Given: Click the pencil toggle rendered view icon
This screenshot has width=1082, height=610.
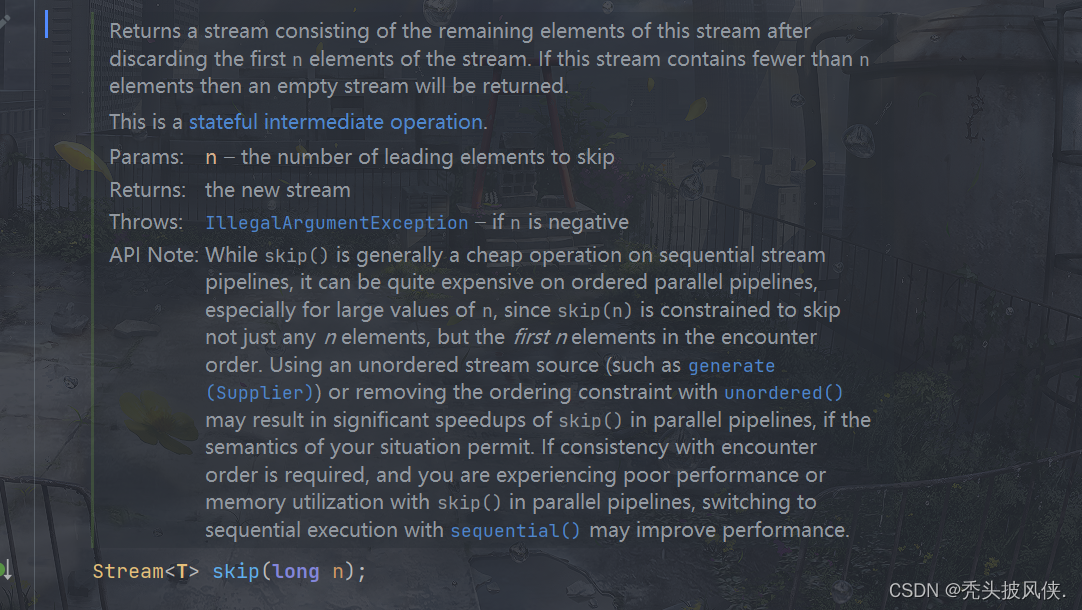Looking at the screenshot, I should pyautogui.click(x=3, y=21).
